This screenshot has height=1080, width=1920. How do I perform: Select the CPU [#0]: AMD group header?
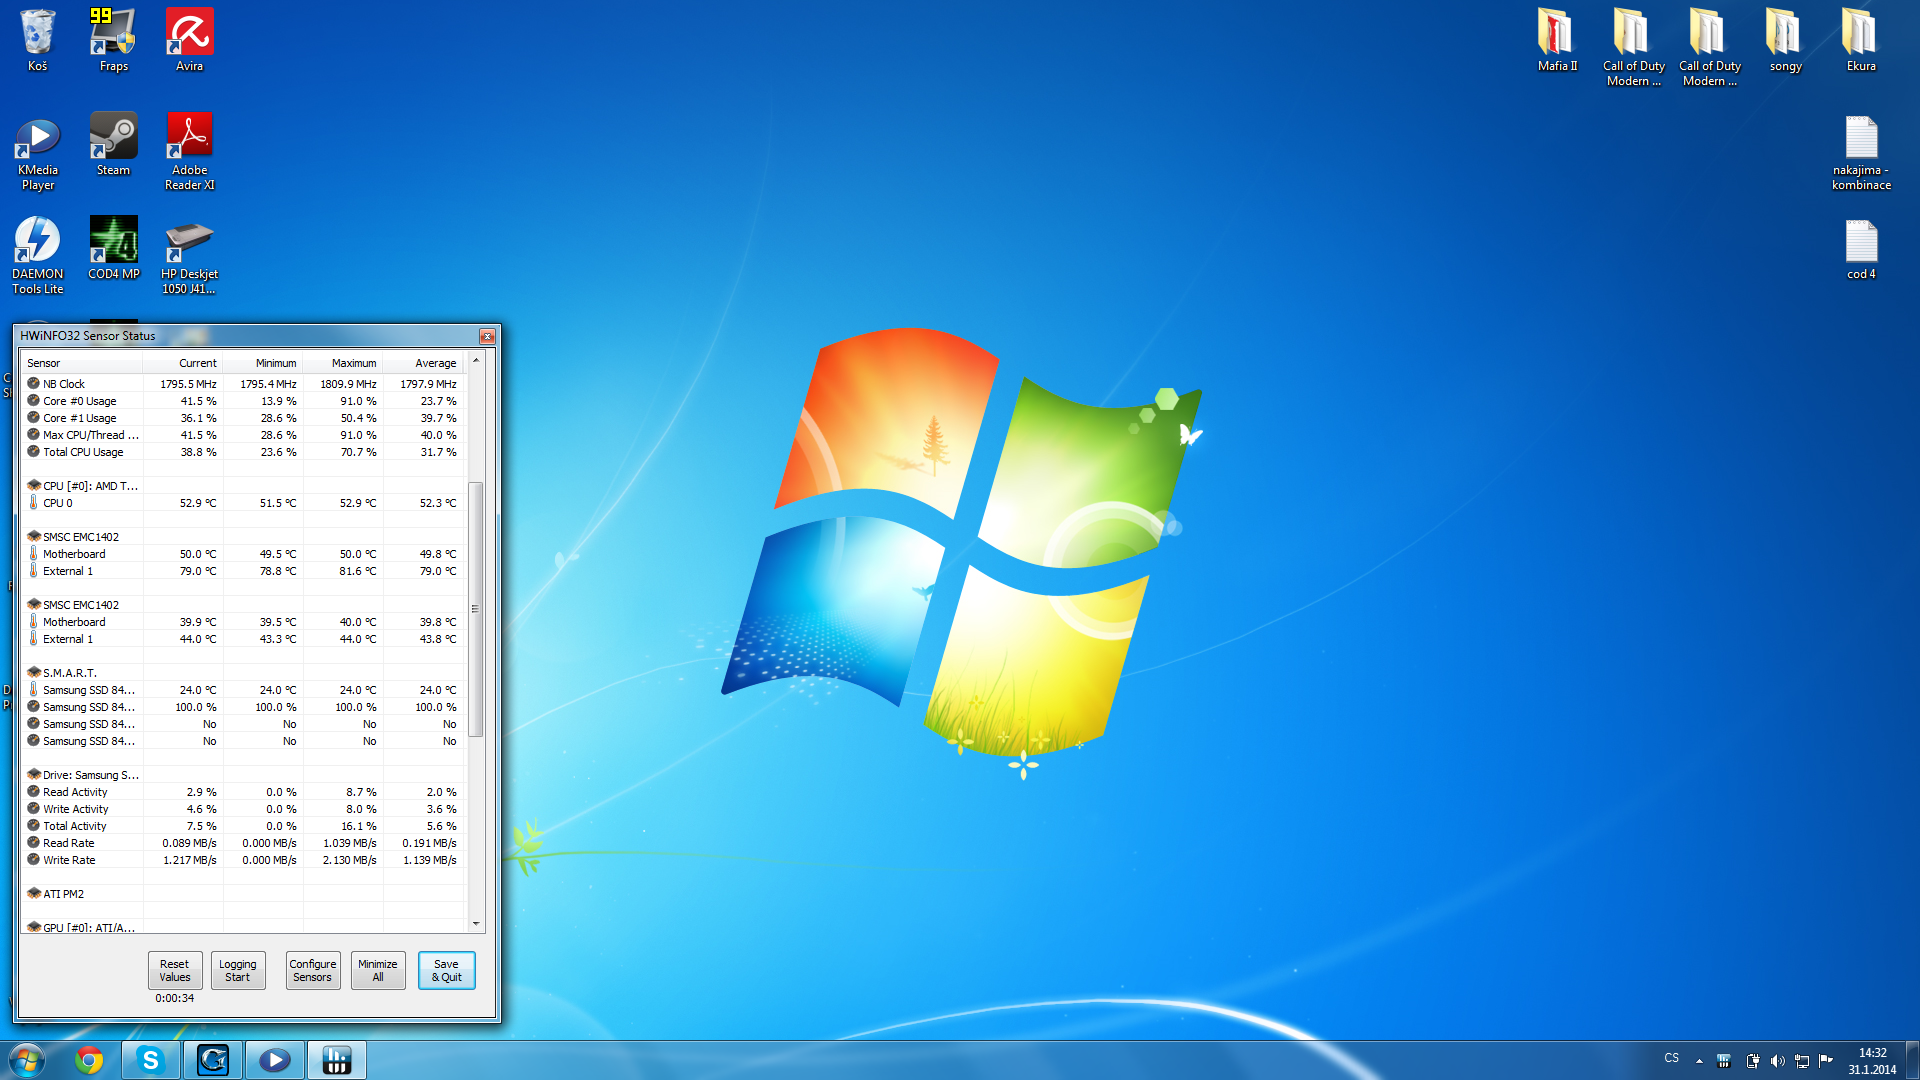coord(243,486)
